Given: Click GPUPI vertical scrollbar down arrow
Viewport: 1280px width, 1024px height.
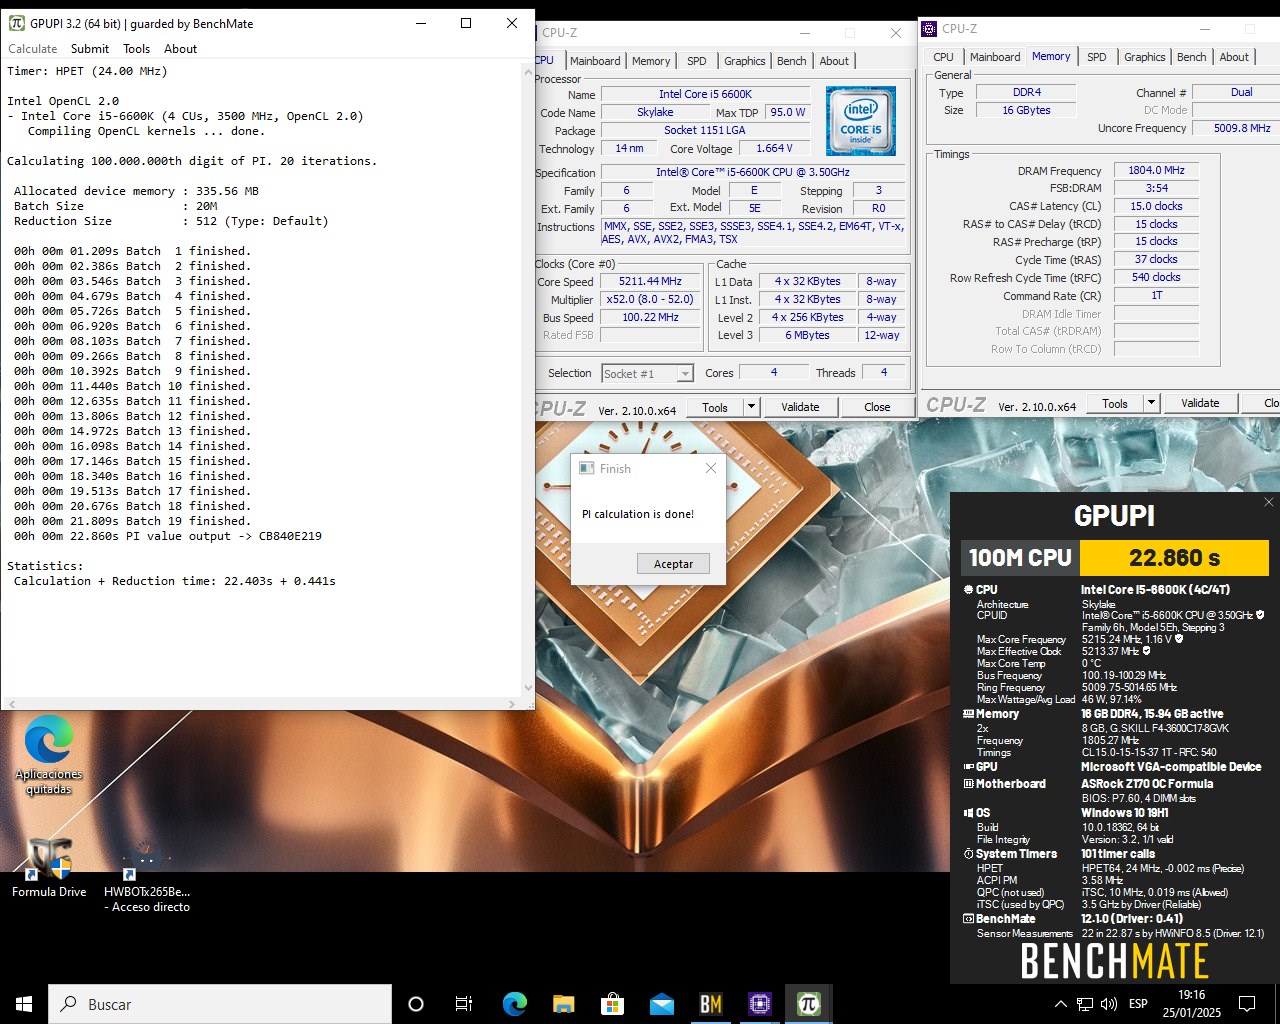Looking at the screenshot, I should click(528, 688).
